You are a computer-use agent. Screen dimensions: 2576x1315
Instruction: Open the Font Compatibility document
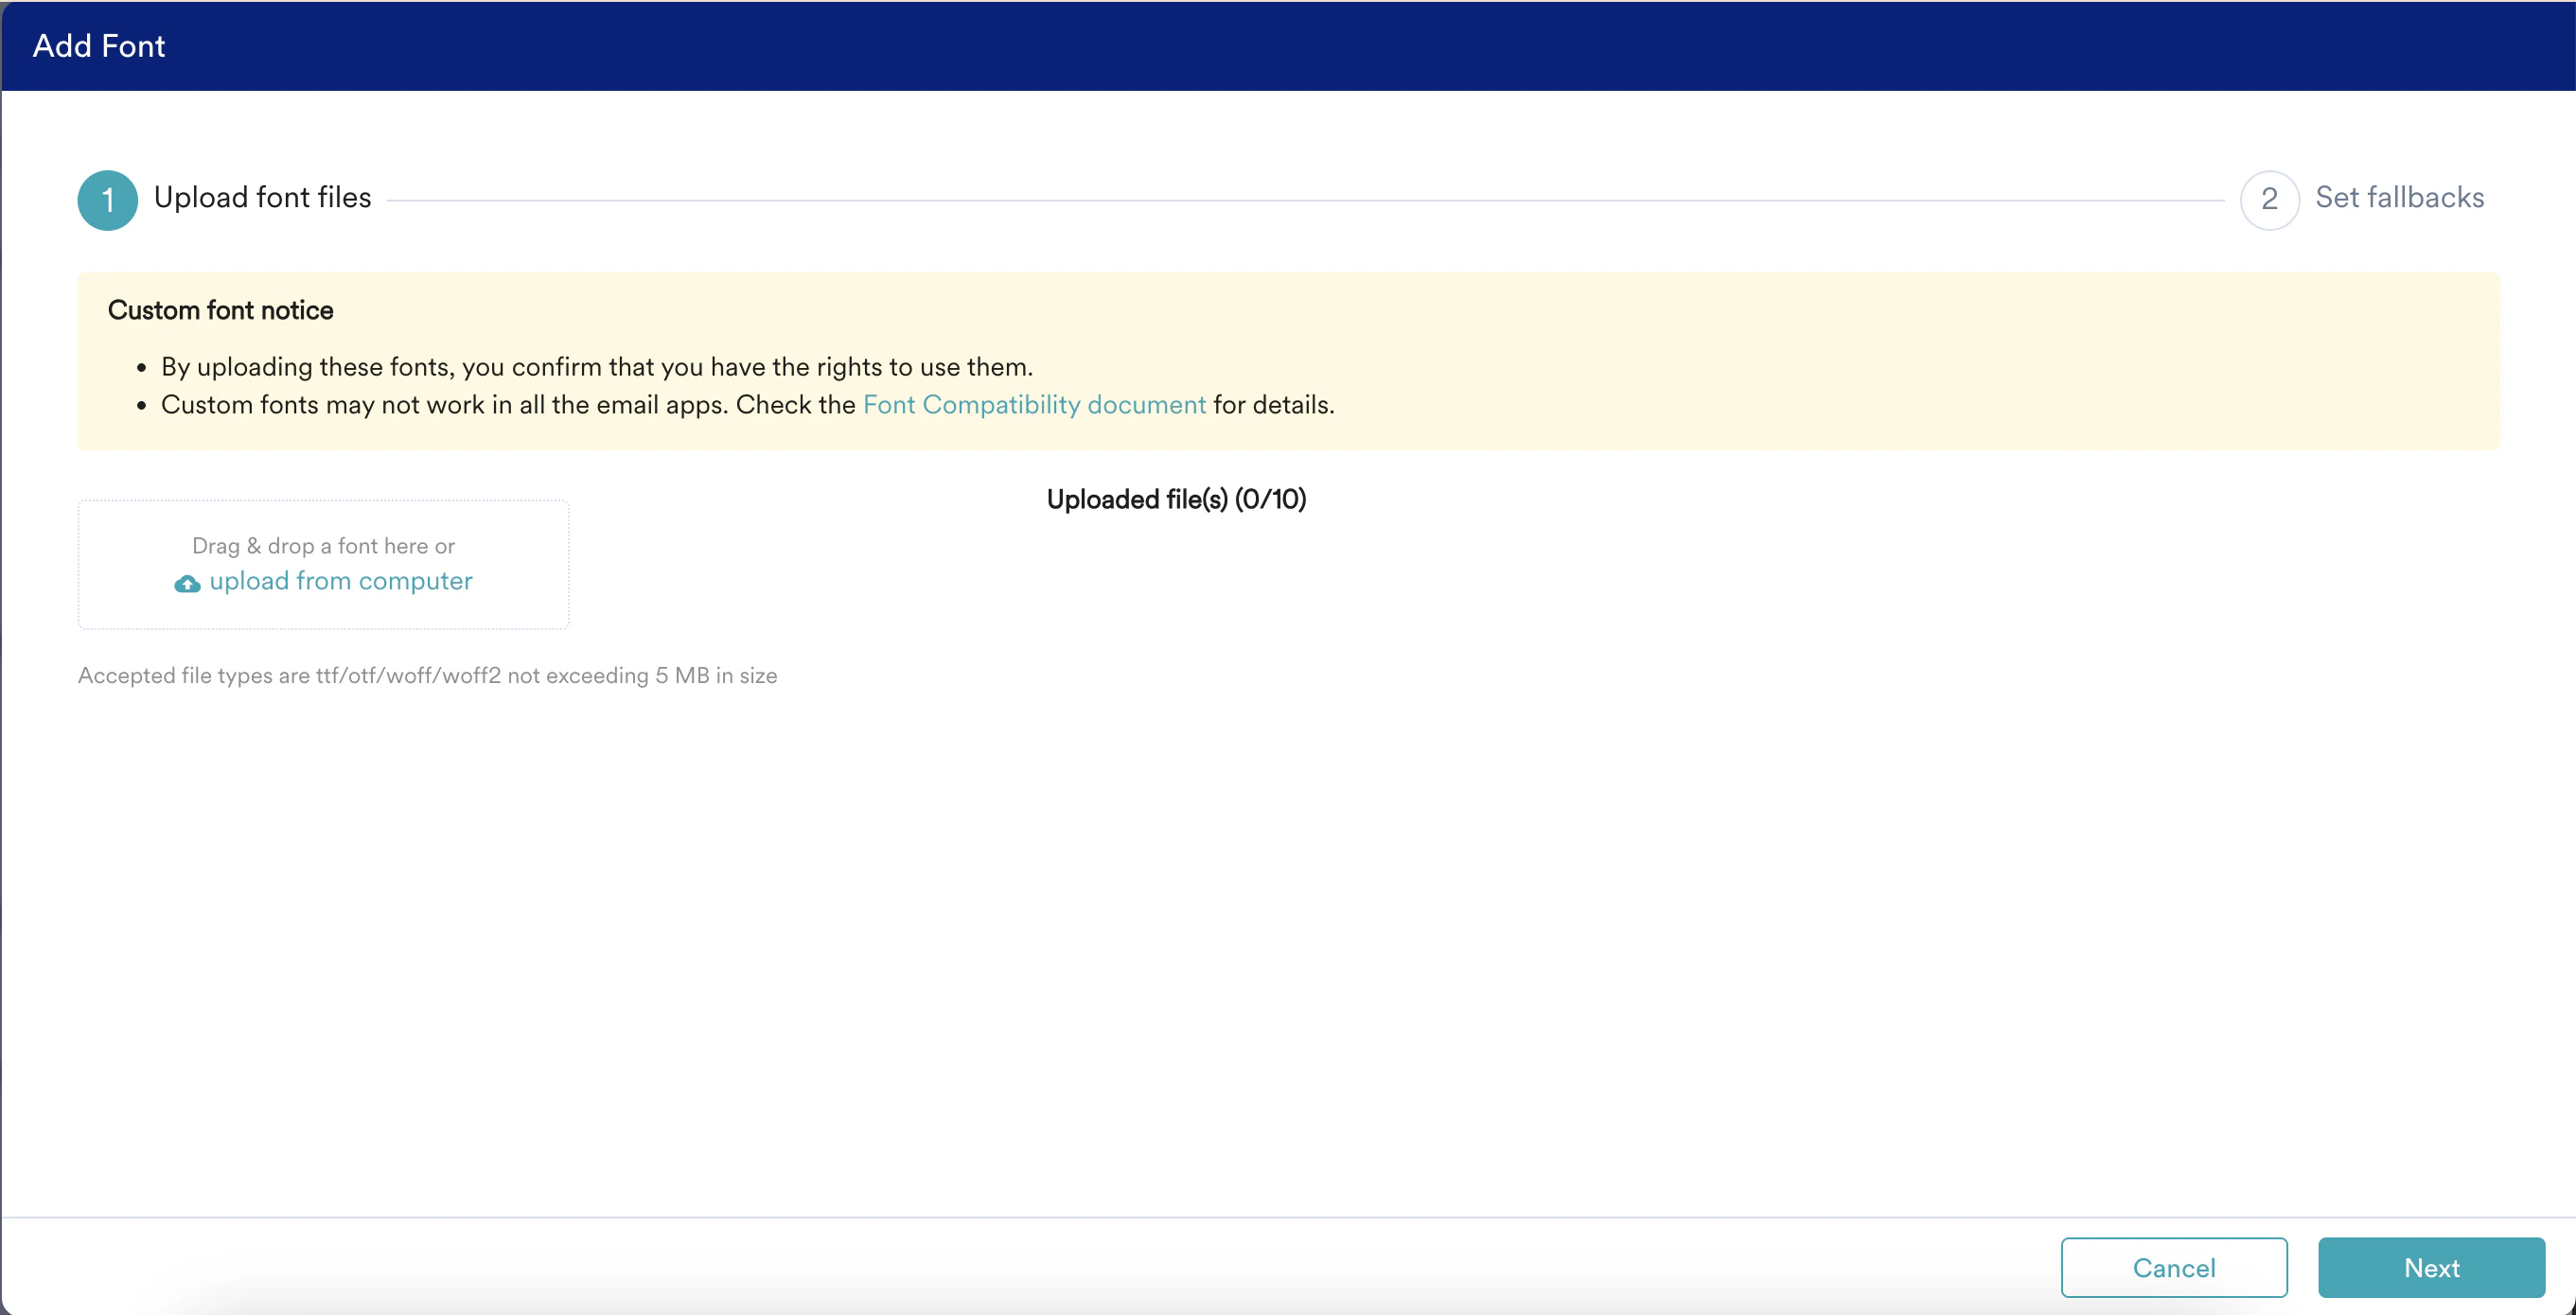tap(1034, 405)
